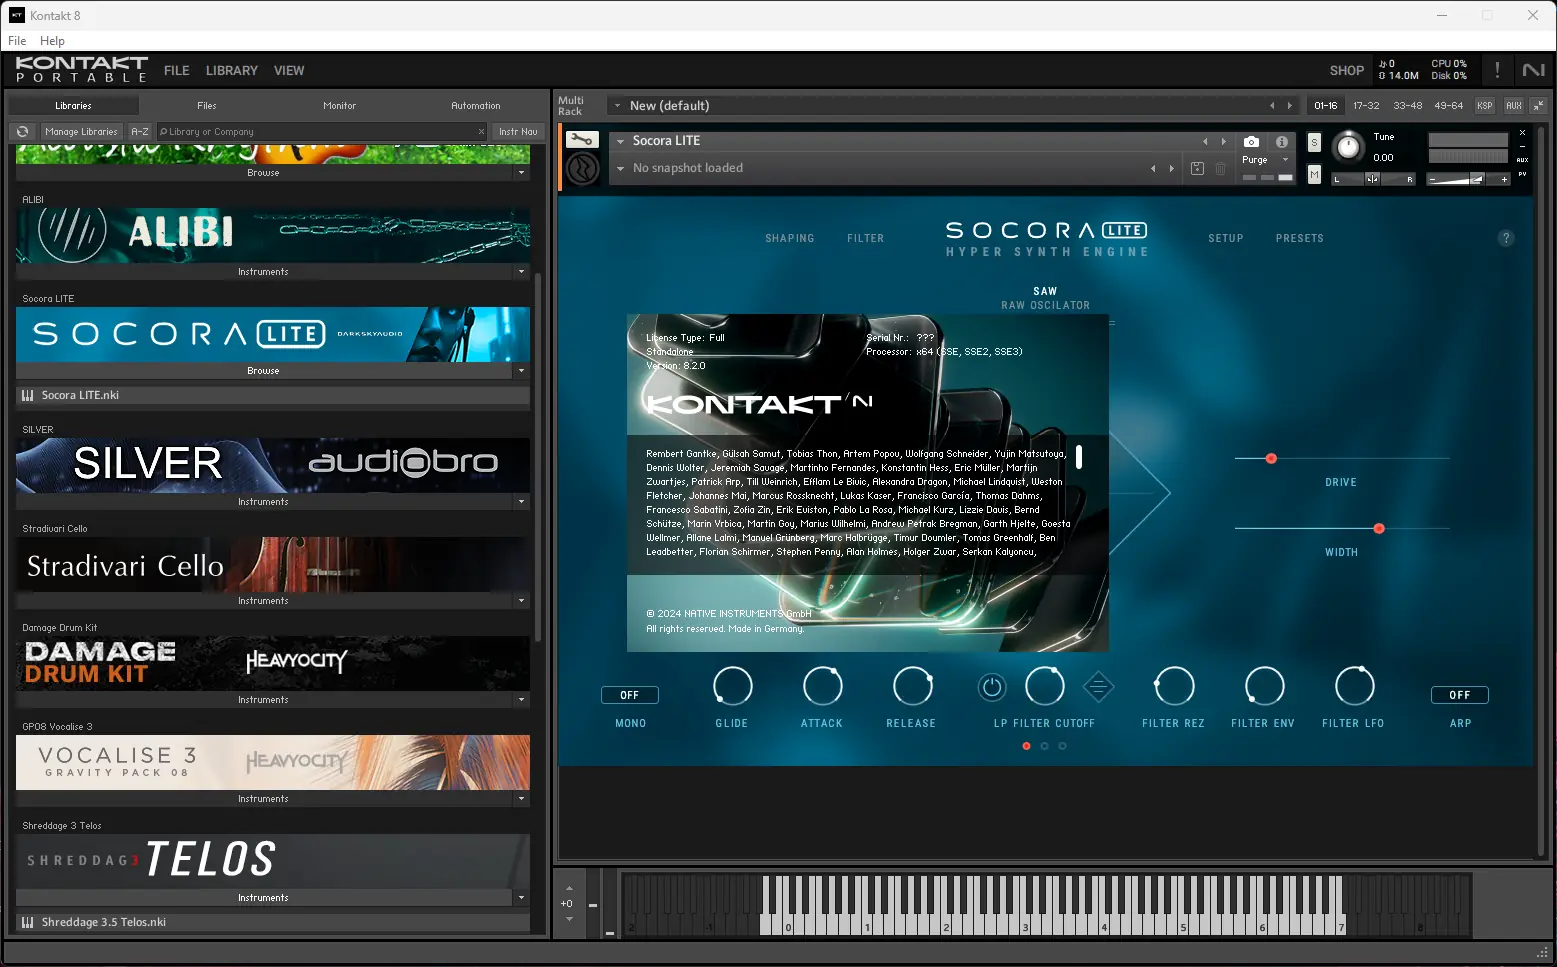
Task: Click previous multi preset arrow
Action: 1272,105
